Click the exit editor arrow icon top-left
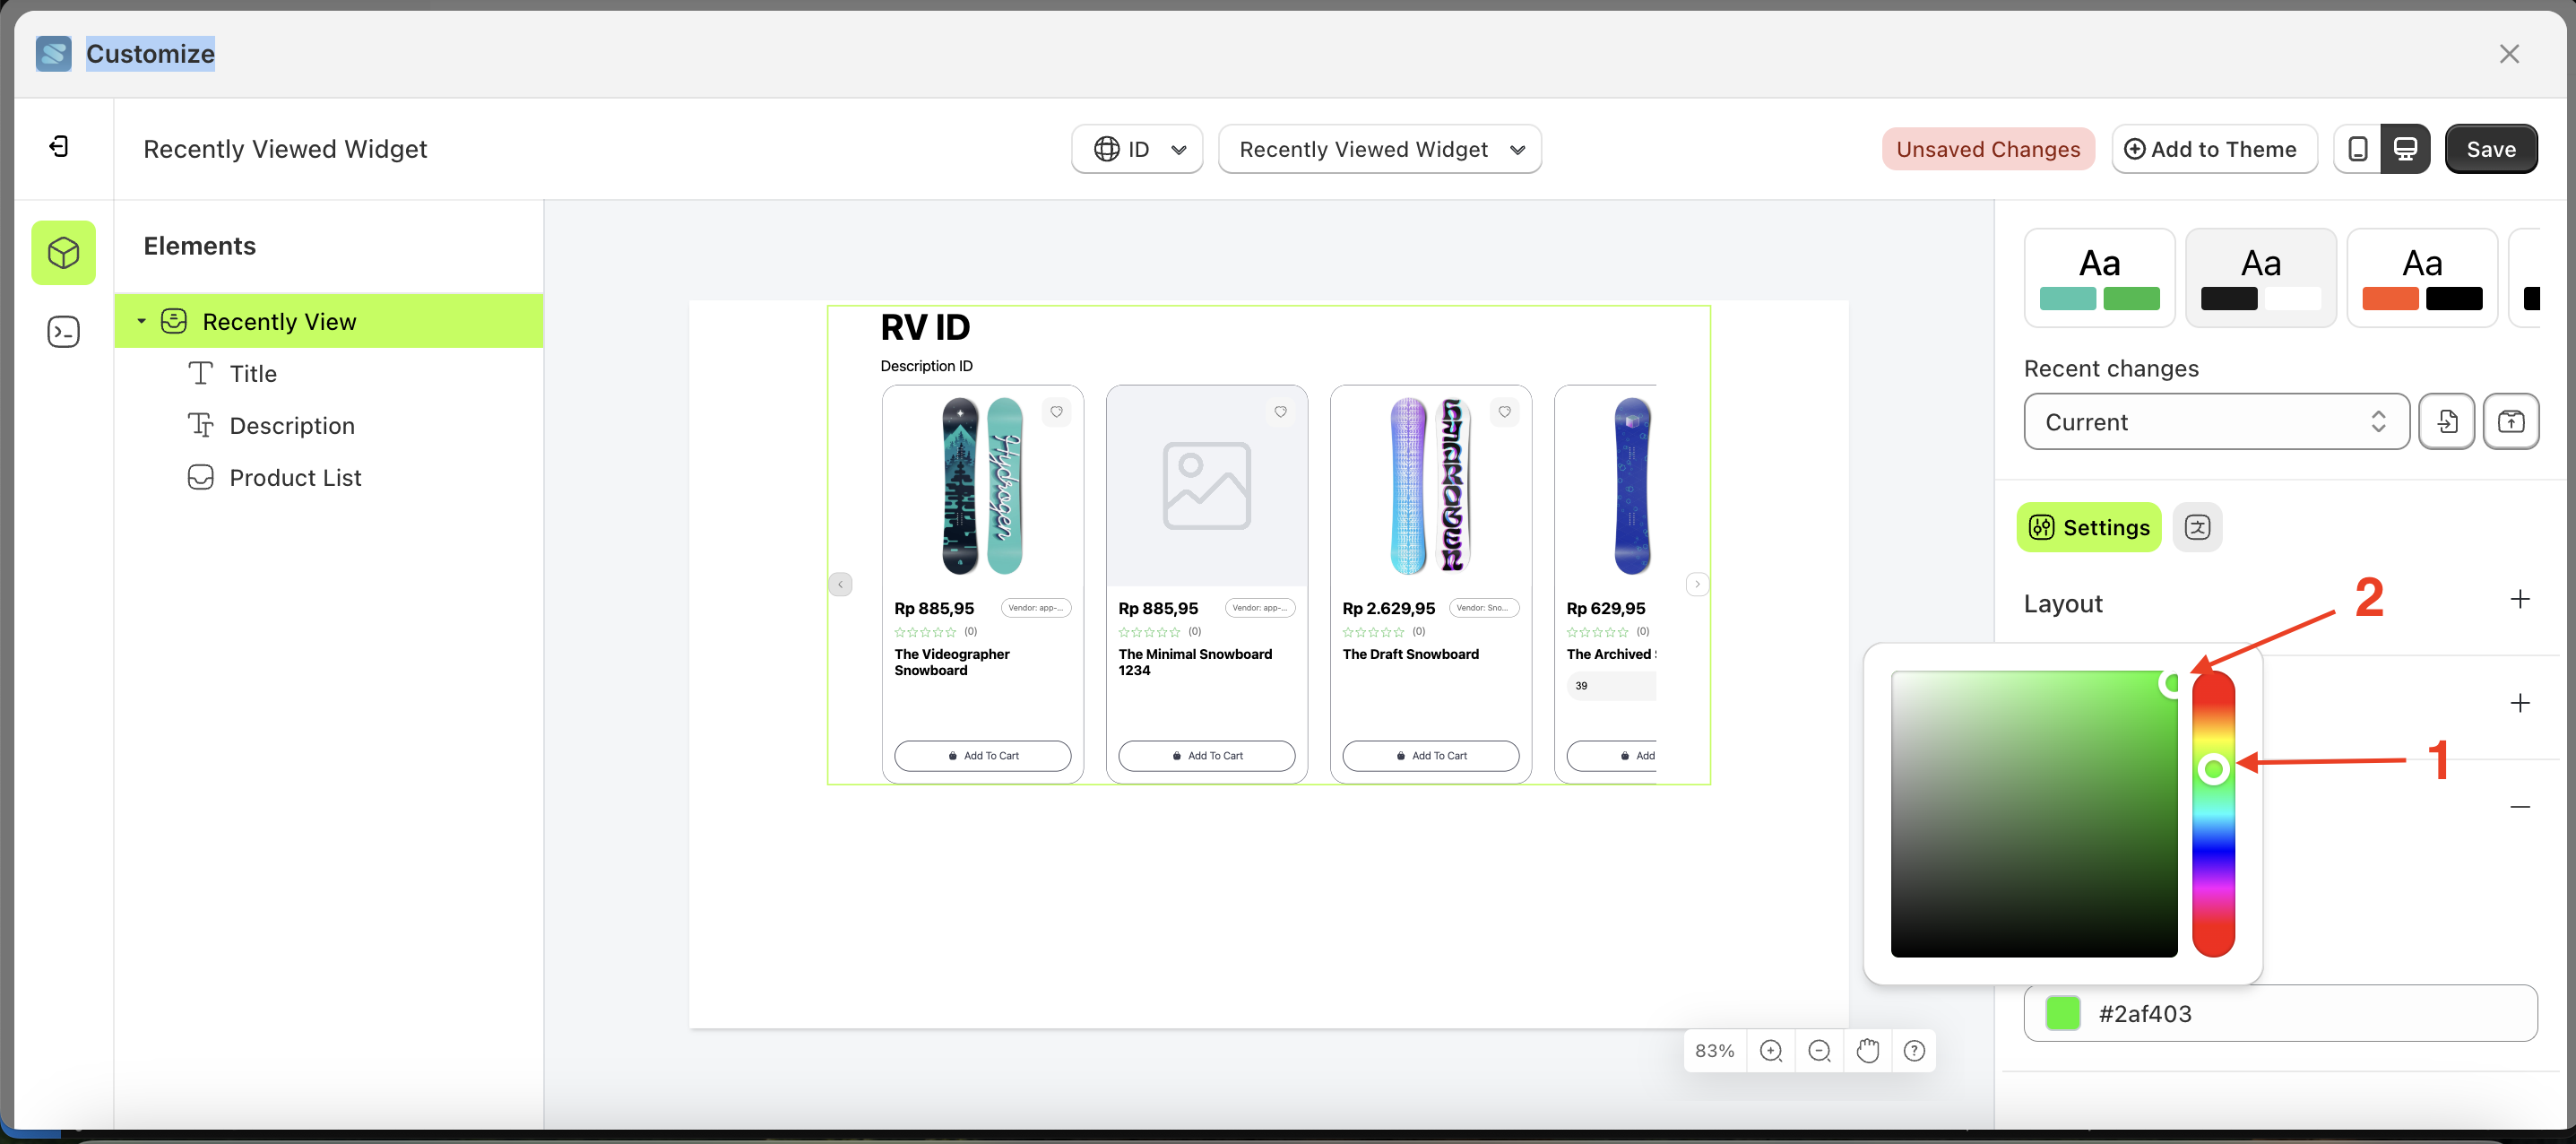 59,146
